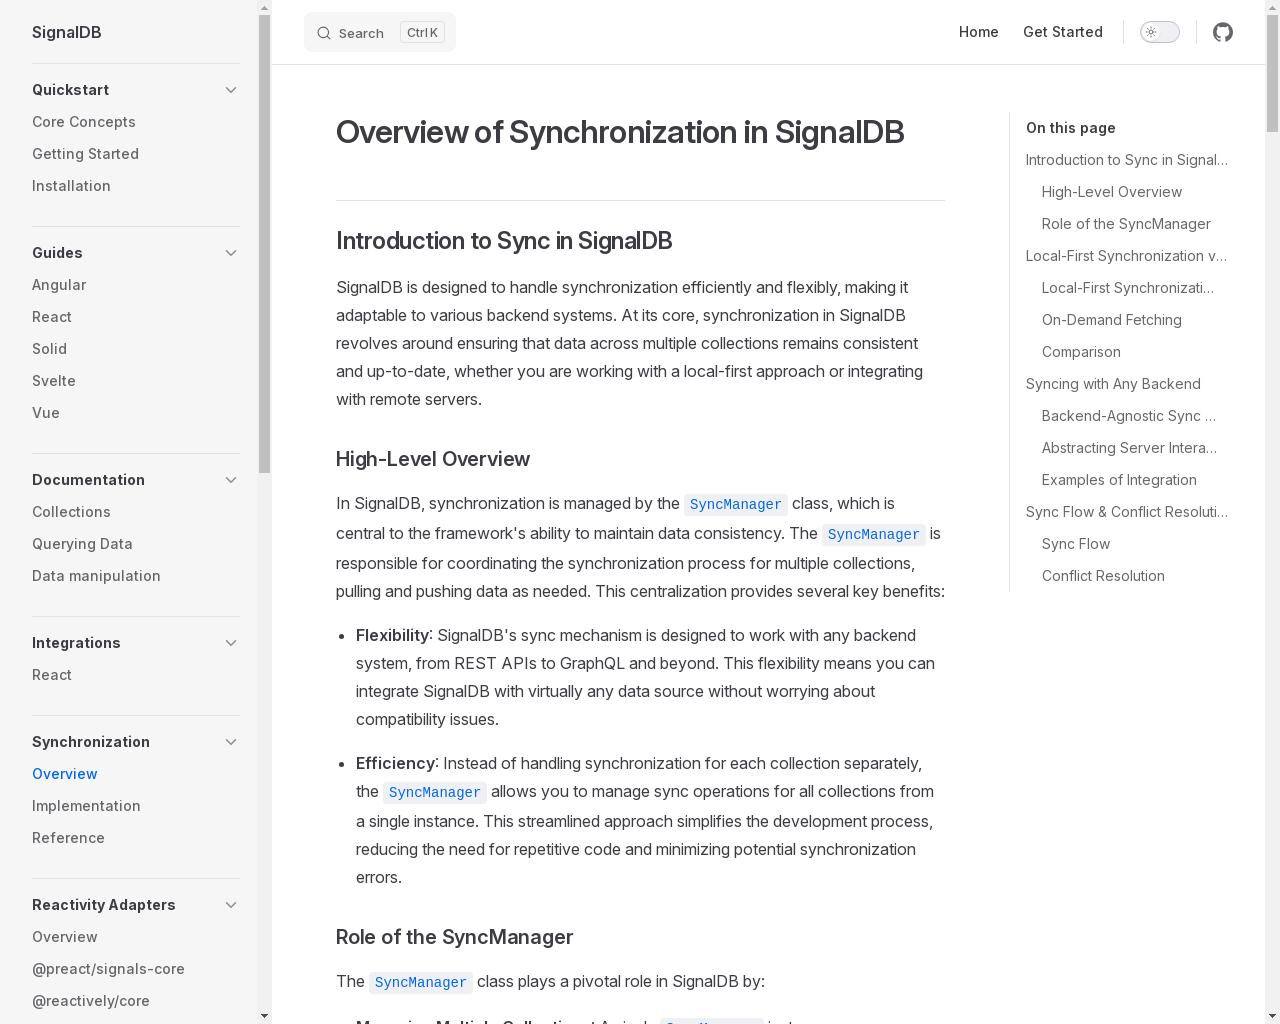The height and width of the screenshot is (1024, 1280).
Task: Open @reactively/core adapter page
Action: (x=91, y=1001)
